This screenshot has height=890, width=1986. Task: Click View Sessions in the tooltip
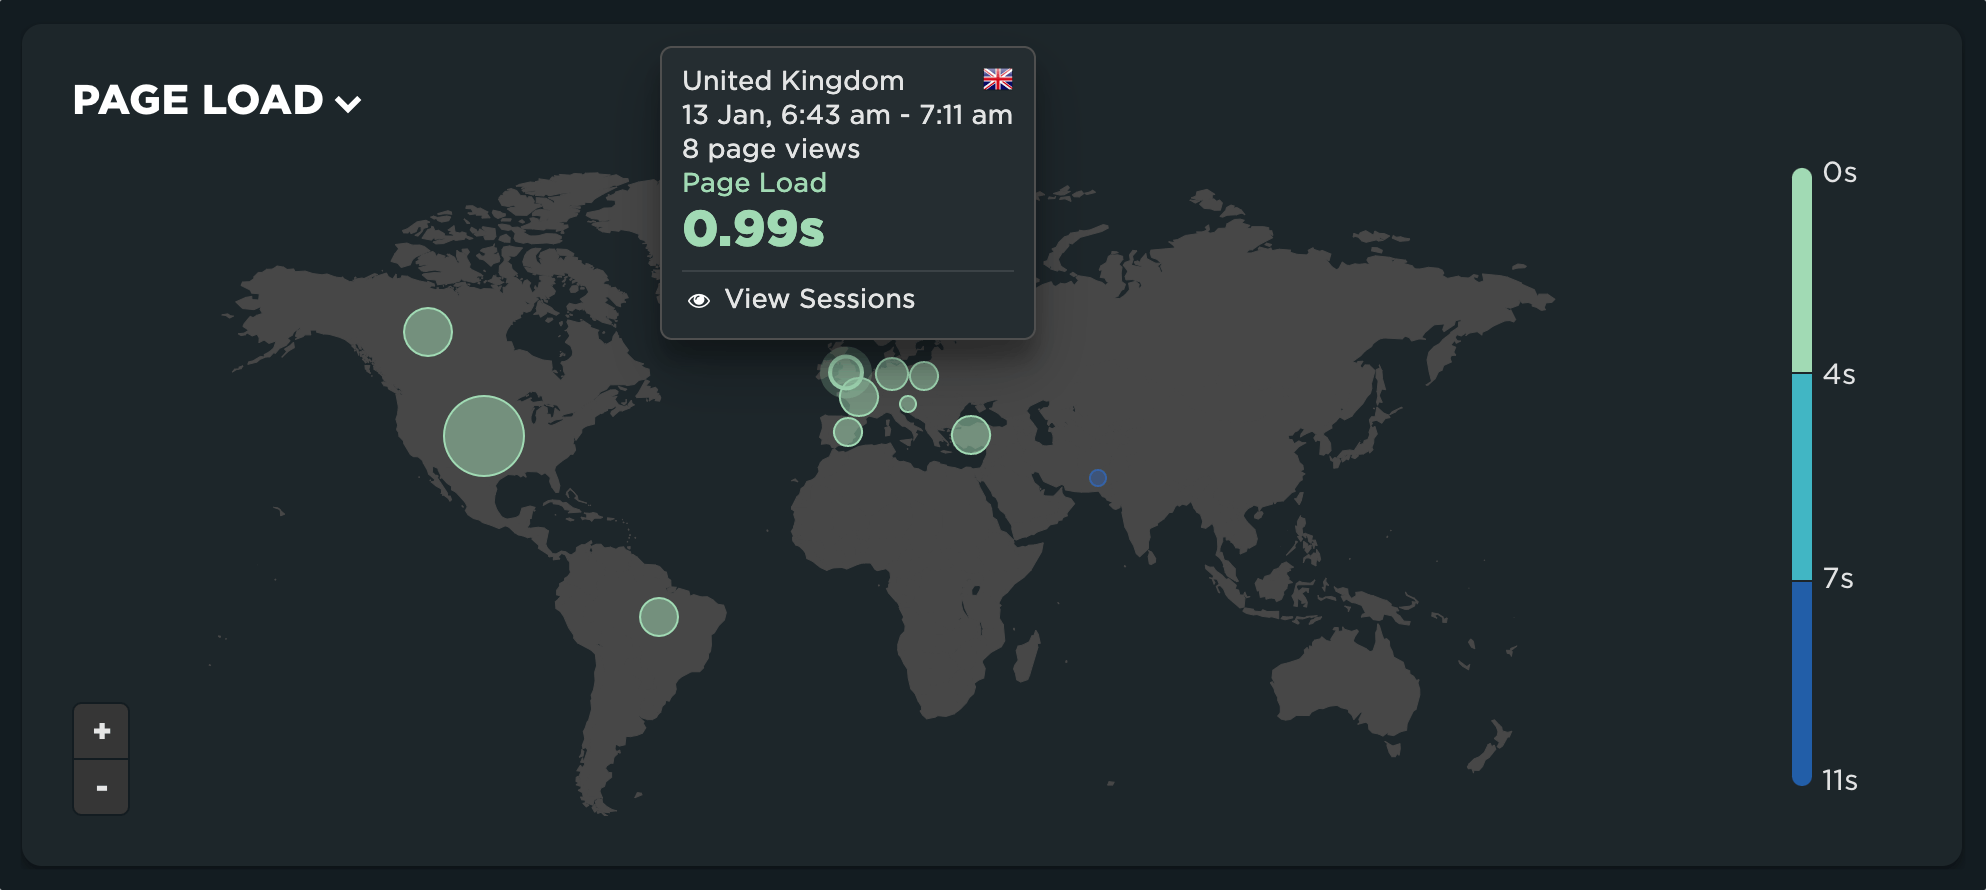coord(820,299)
